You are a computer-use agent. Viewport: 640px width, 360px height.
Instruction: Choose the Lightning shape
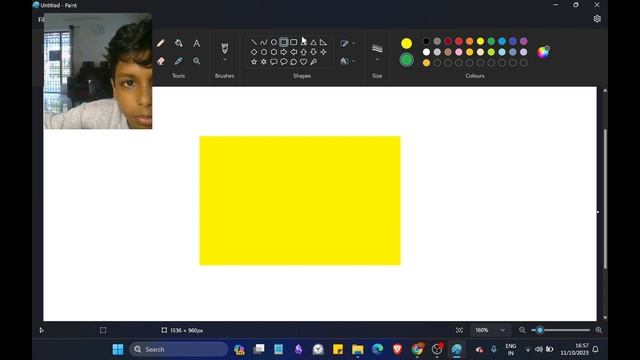(x=313, y=62)
